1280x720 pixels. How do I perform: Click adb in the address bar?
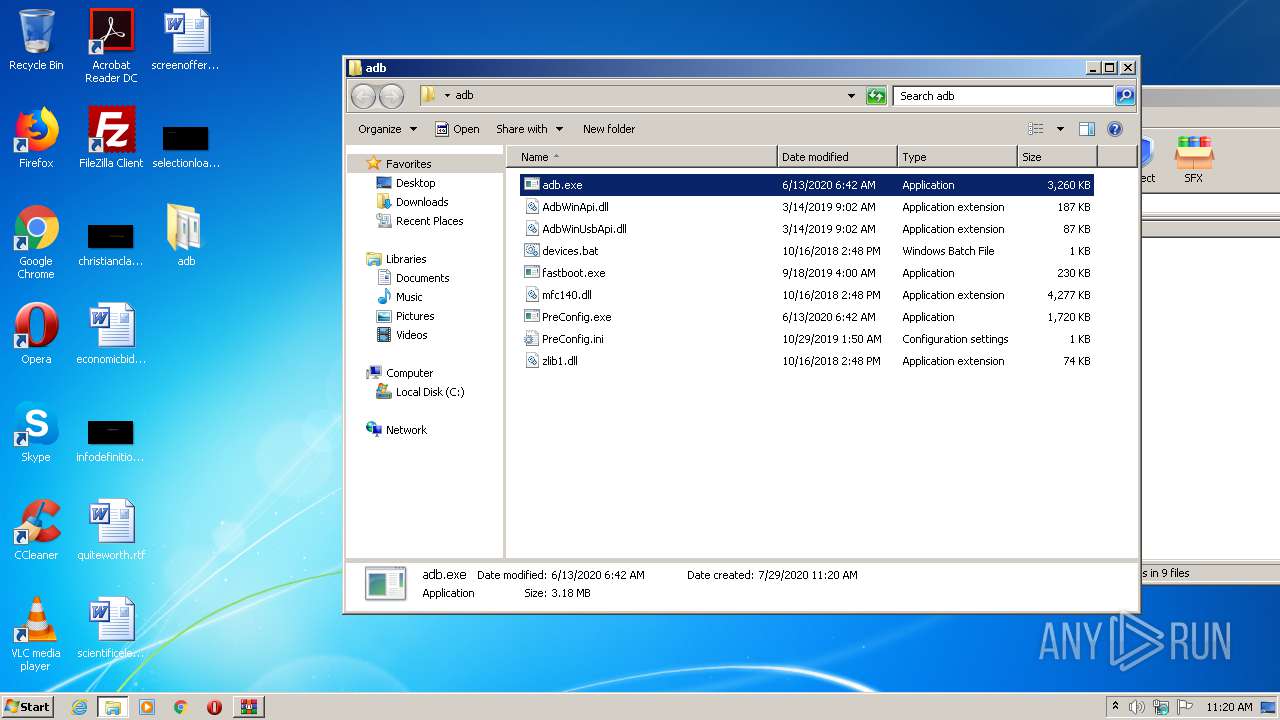point(464,96)
